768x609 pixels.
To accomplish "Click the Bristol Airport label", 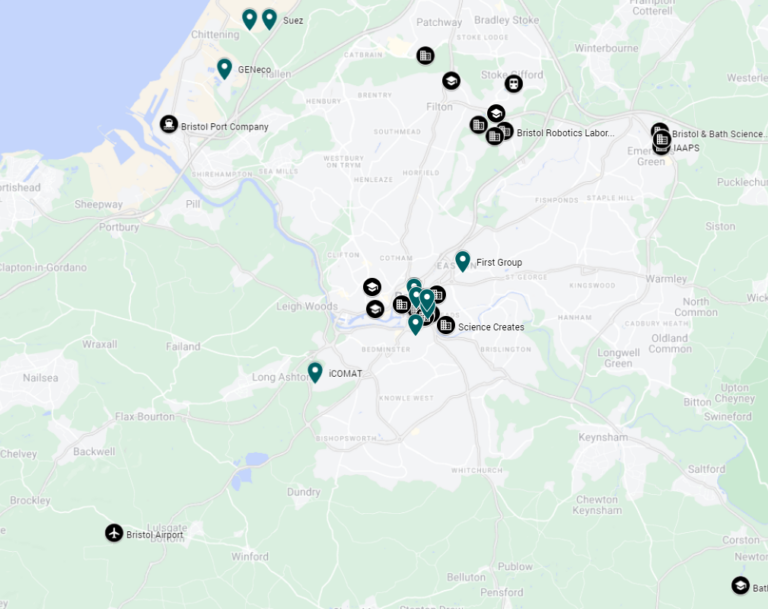I will click(155, 535).
